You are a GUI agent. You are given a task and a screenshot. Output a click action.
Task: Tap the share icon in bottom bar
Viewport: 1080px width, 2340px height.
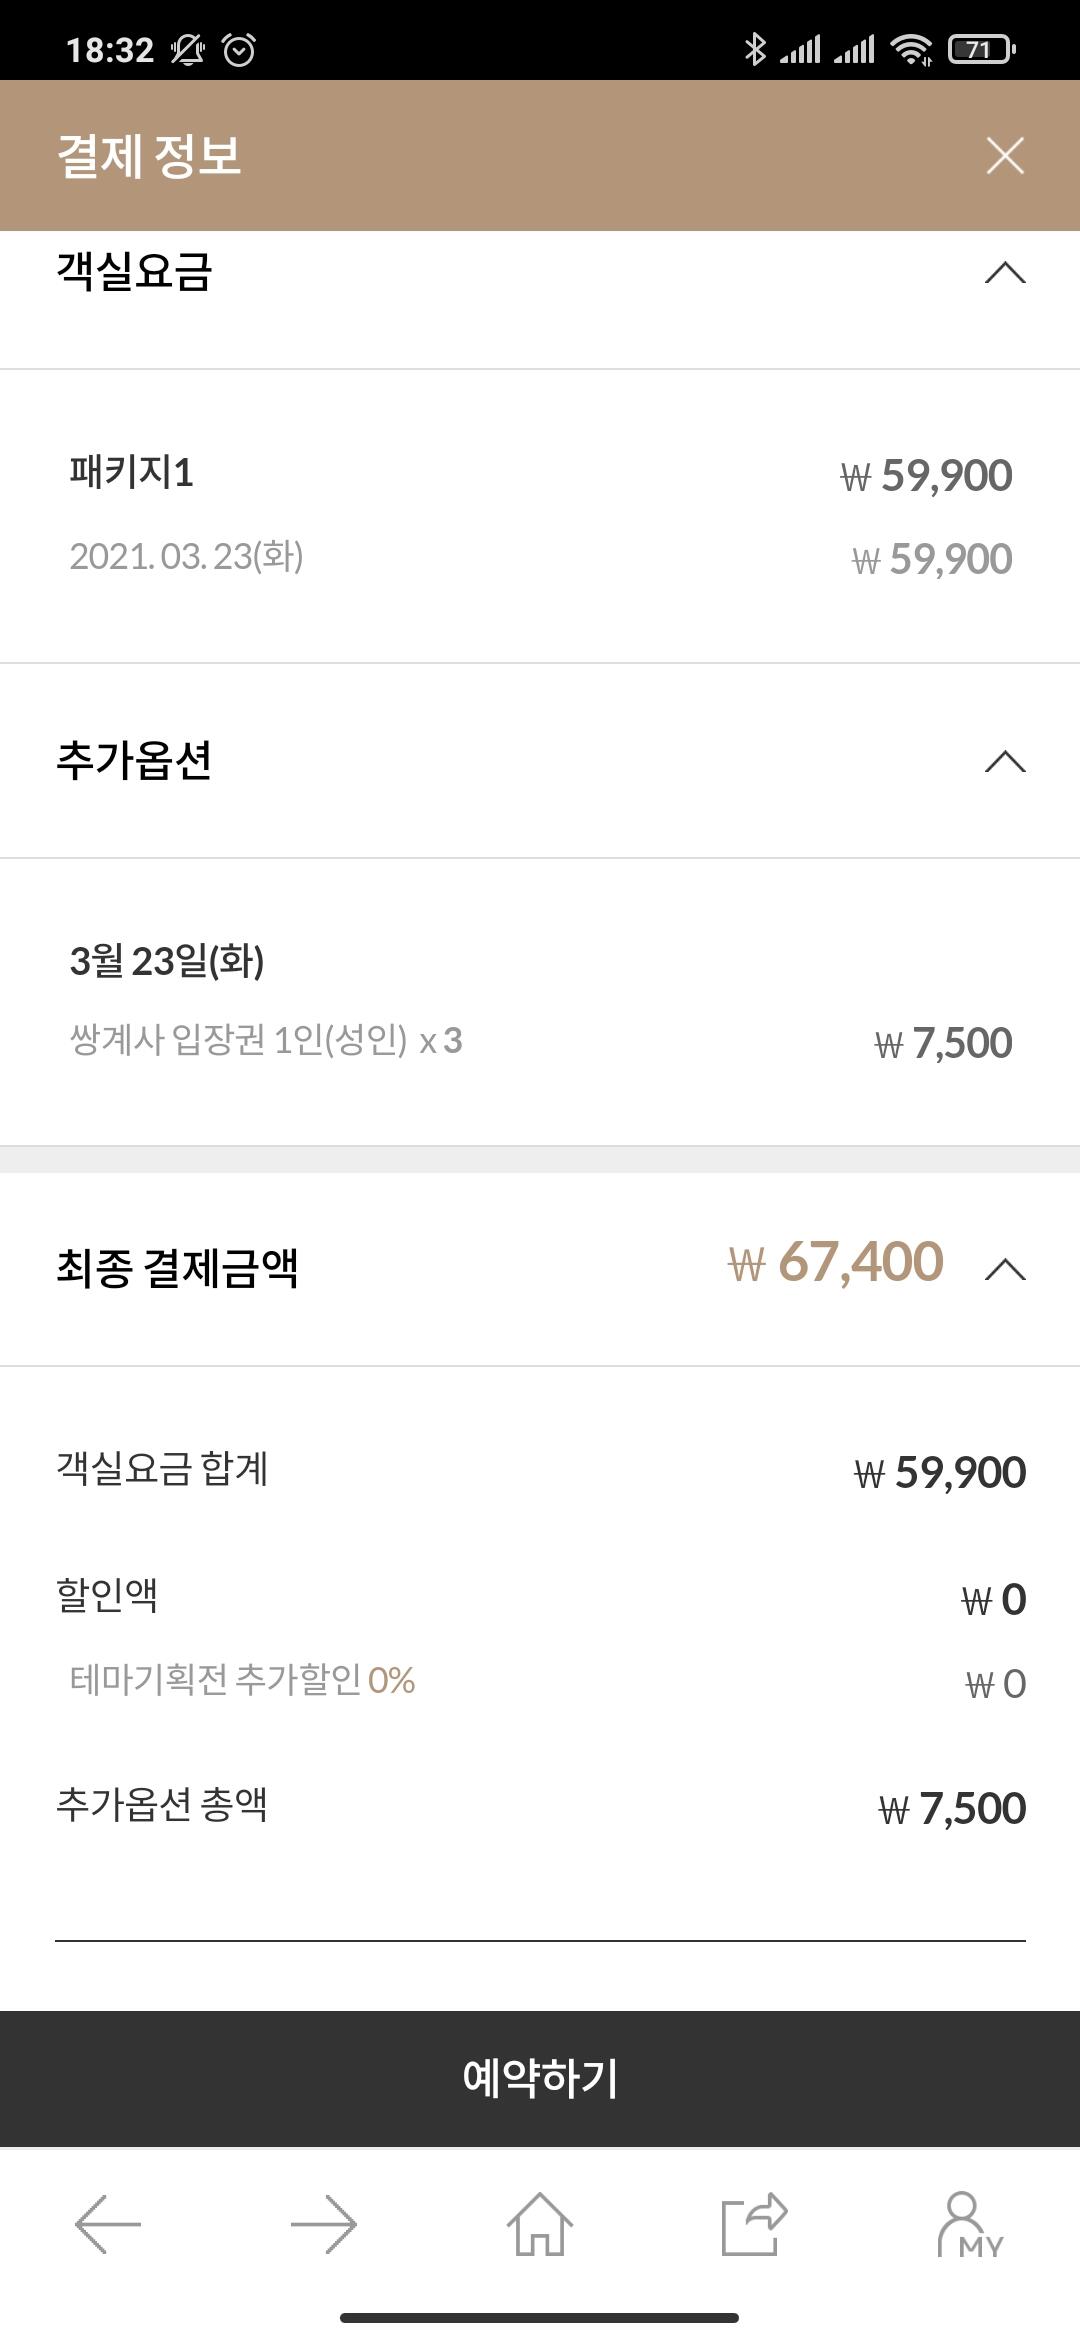point(754,2224)
